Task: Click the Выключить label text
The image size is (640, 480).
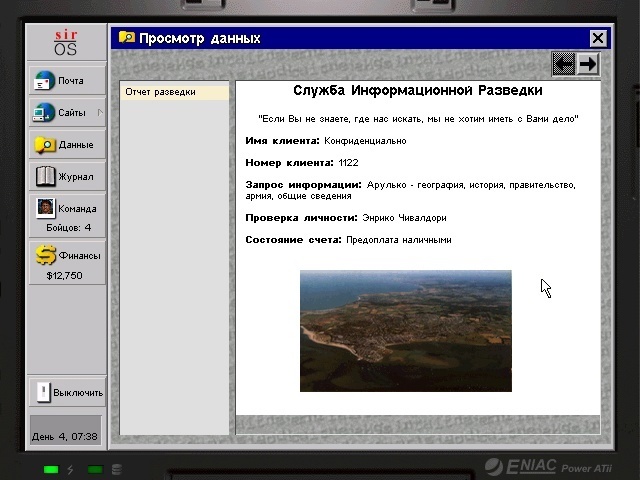Action: click(78, 393)
